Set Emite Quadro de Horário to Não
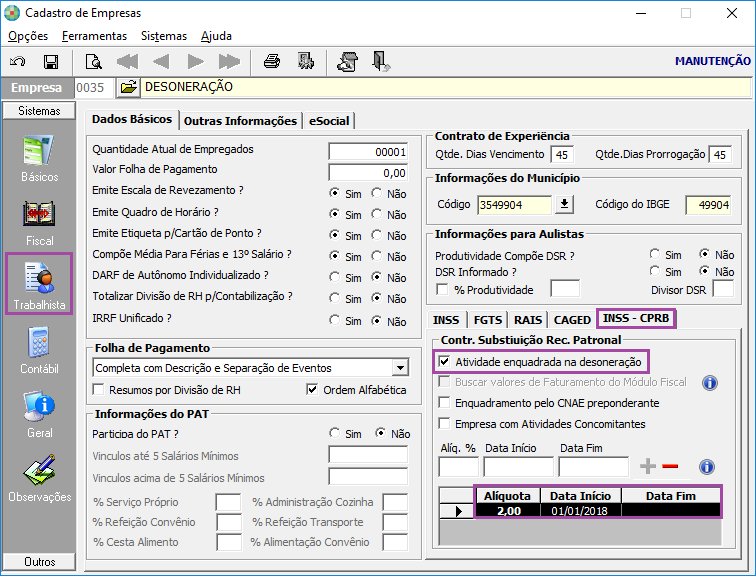This screenshot has width=756, height=576. pos(377,214)
